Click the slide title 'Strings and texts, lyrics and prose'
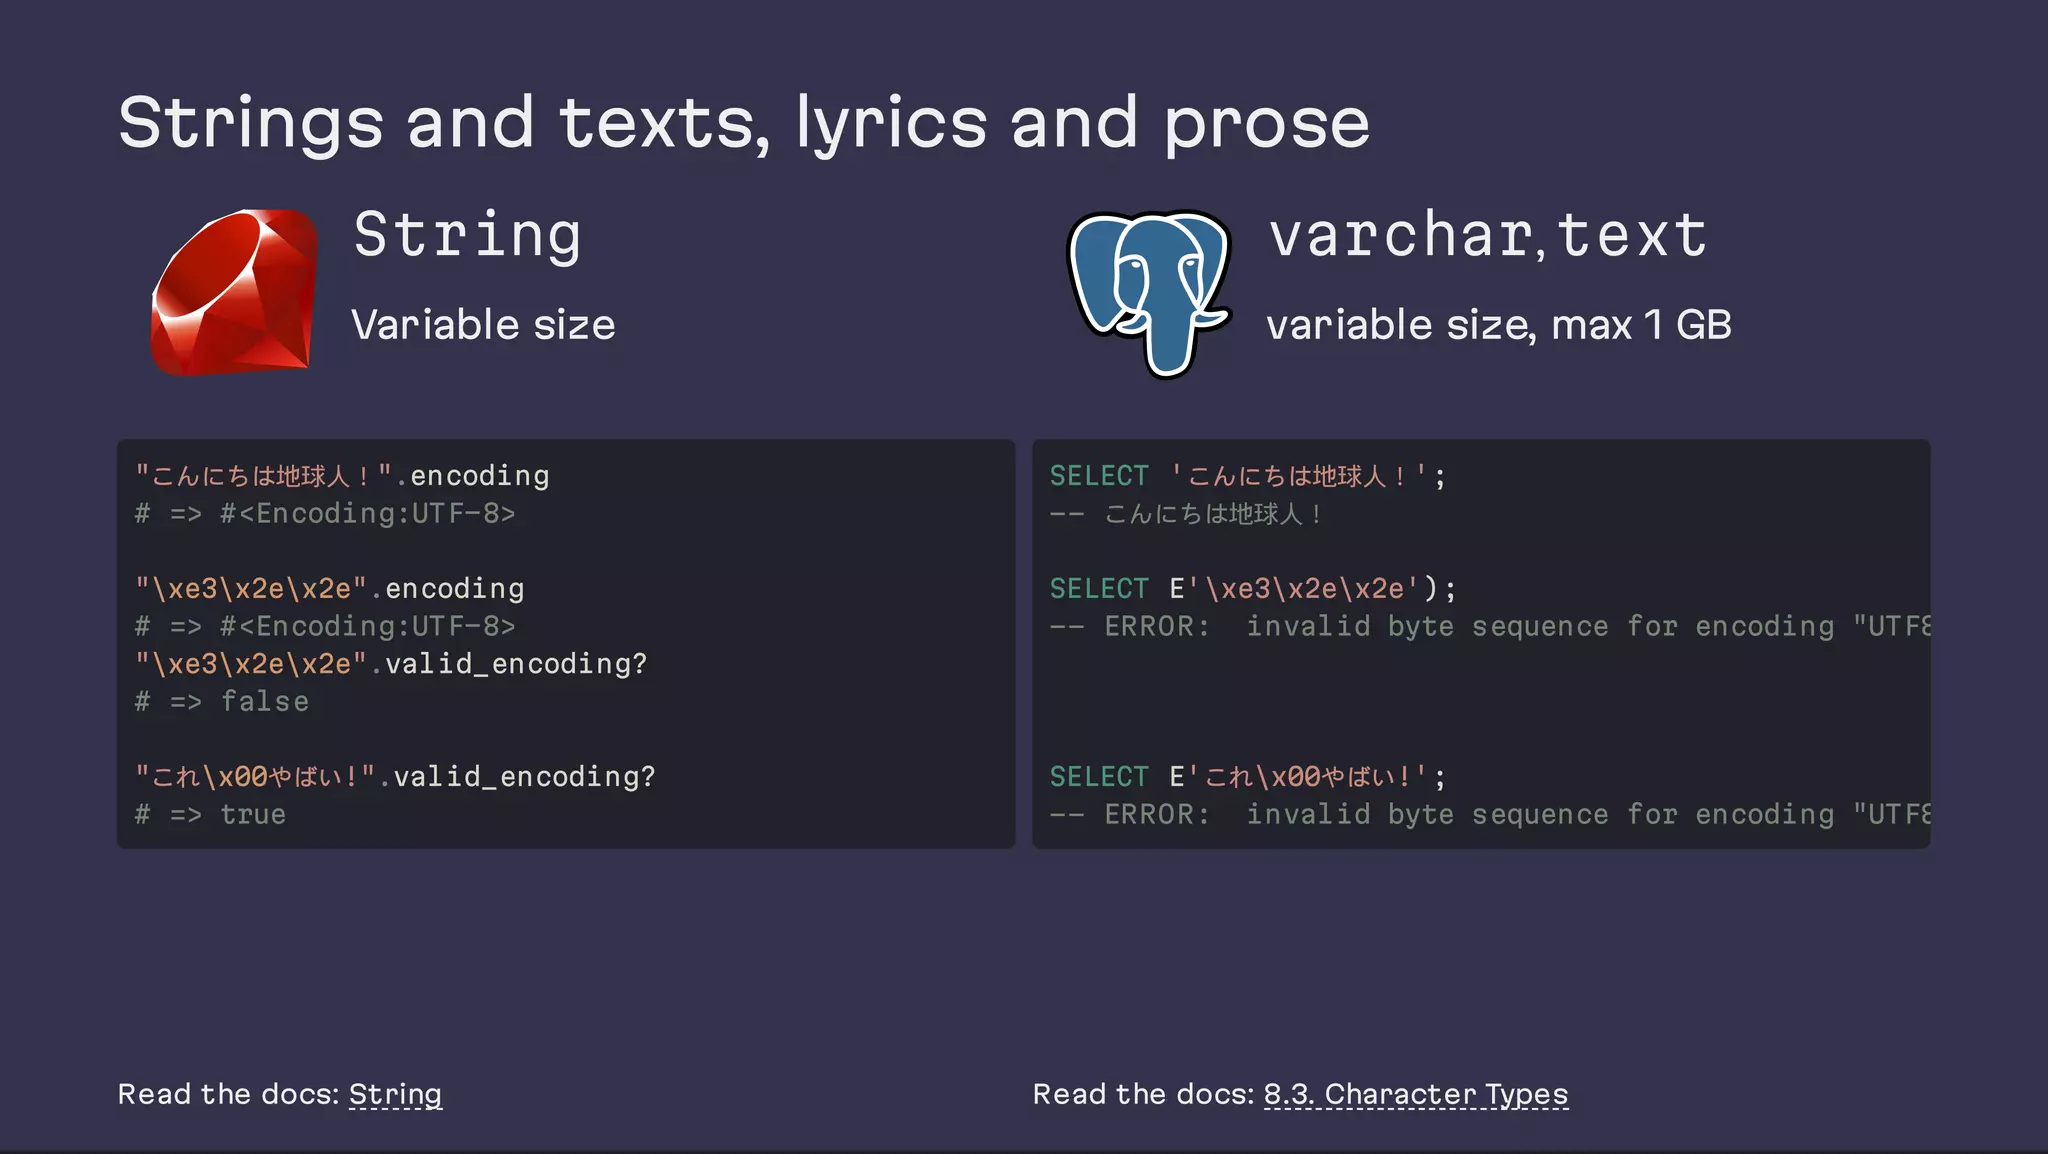 click(744, 123)
